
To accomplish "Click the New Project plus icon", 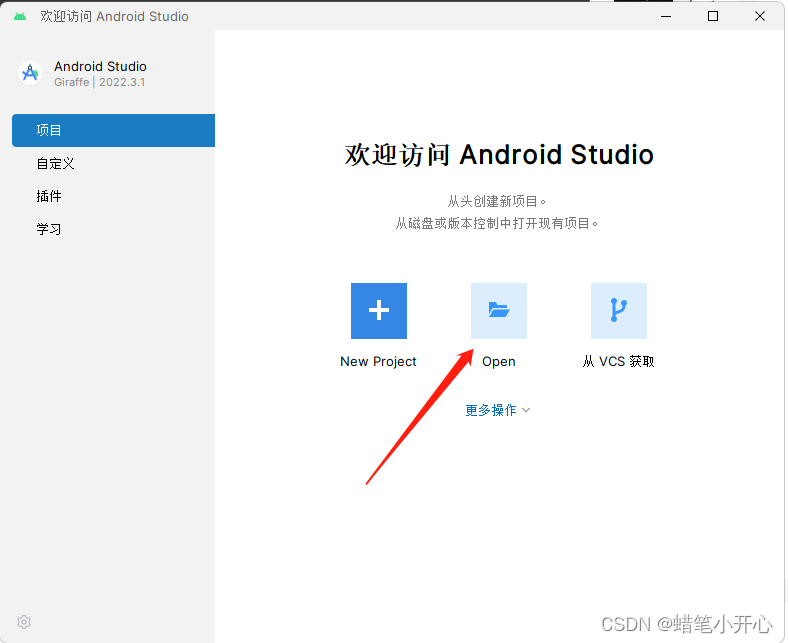I will 378,311.
